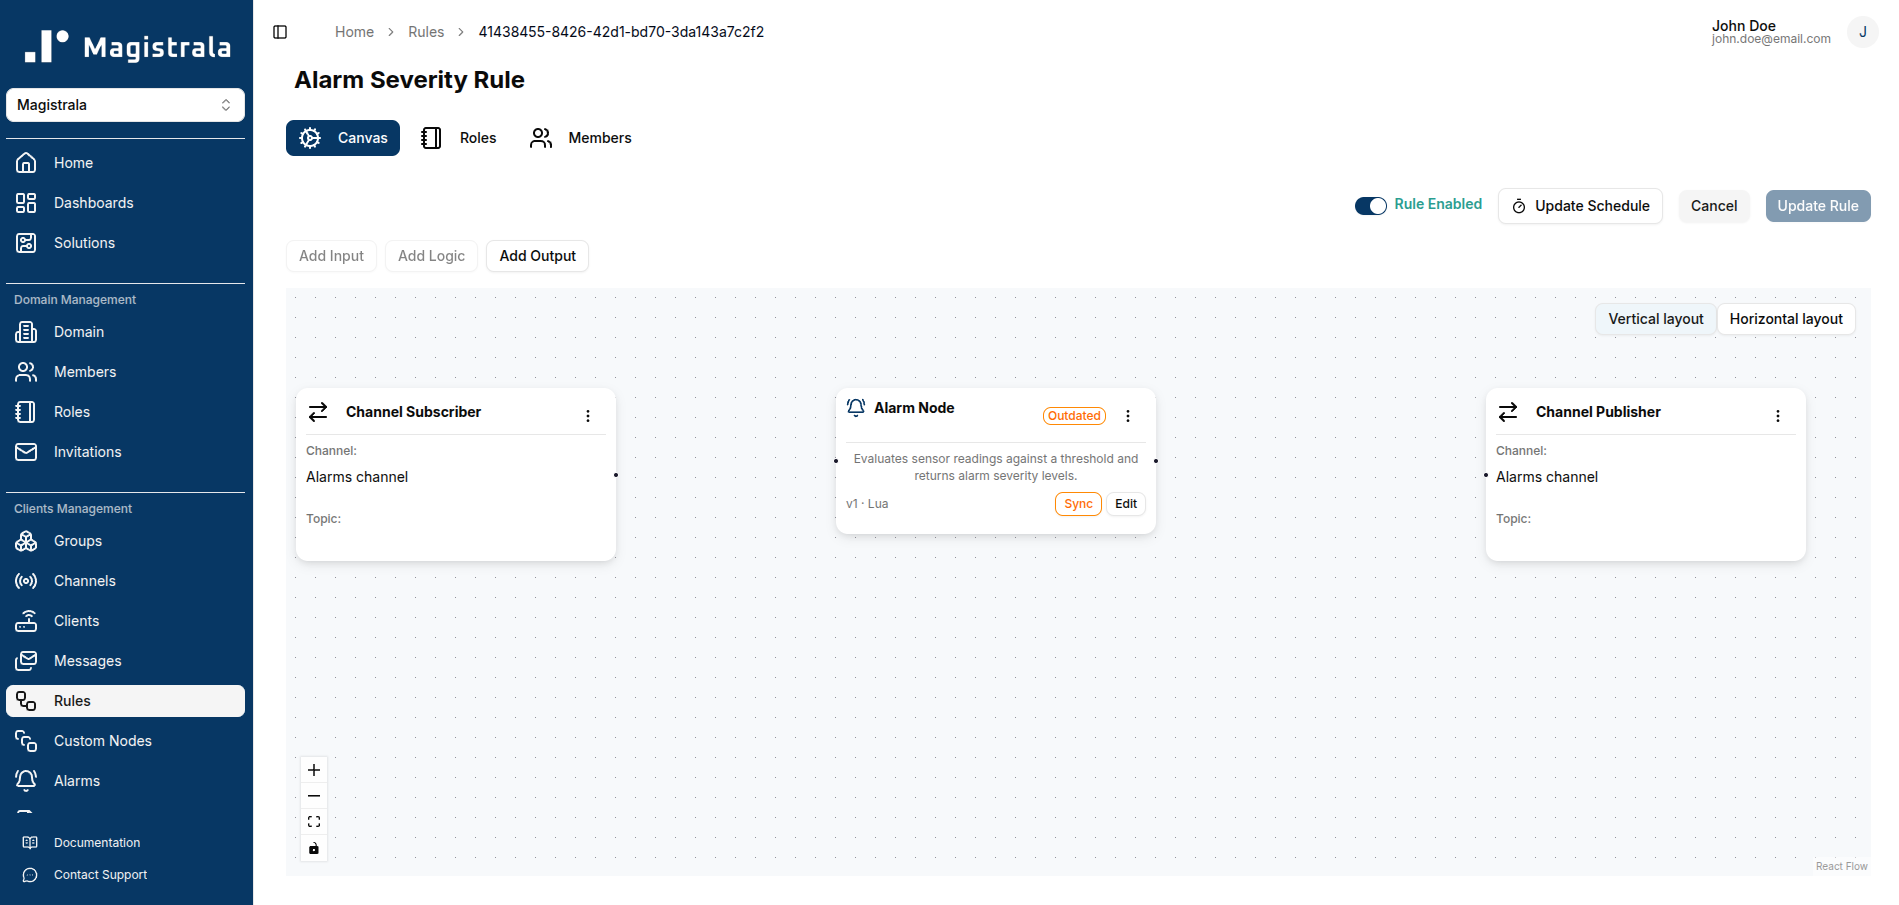Open Invitations in sidebar
1899x905 pixels.
pyautogui.click(x=125, y=452)
